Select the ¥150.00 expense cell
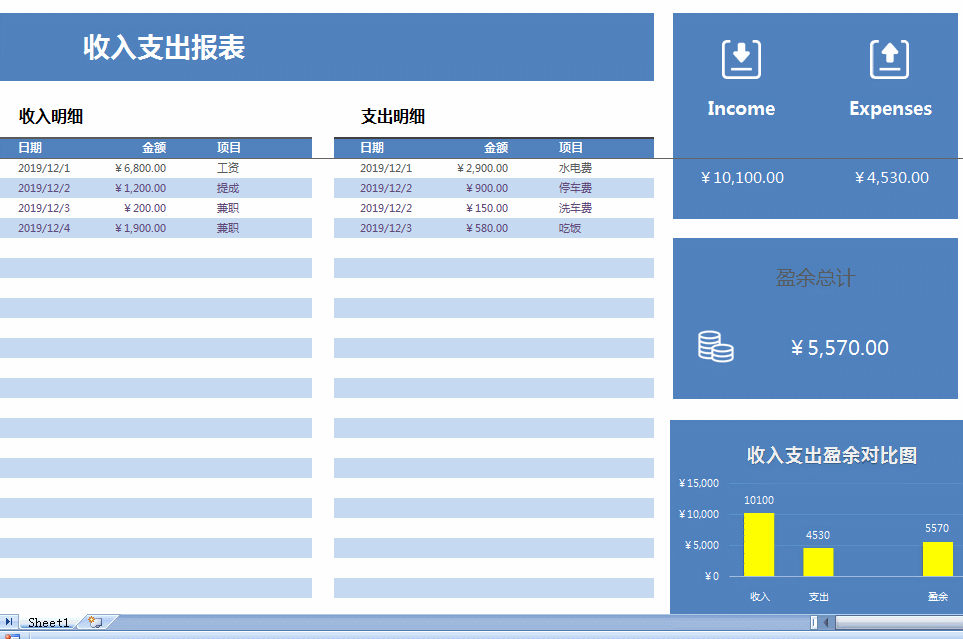The height and width of the screenshot is (639, 963). tap(487, 208)
